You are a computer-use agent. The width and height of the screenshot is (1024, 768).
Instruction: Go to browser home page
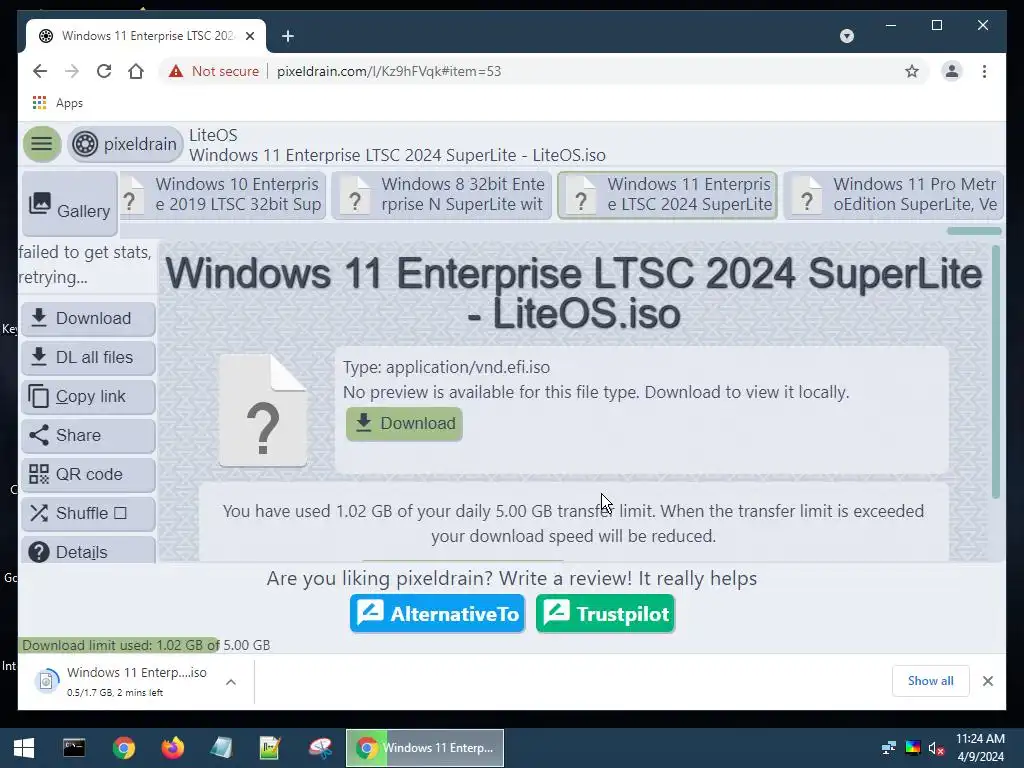[136, 71]
